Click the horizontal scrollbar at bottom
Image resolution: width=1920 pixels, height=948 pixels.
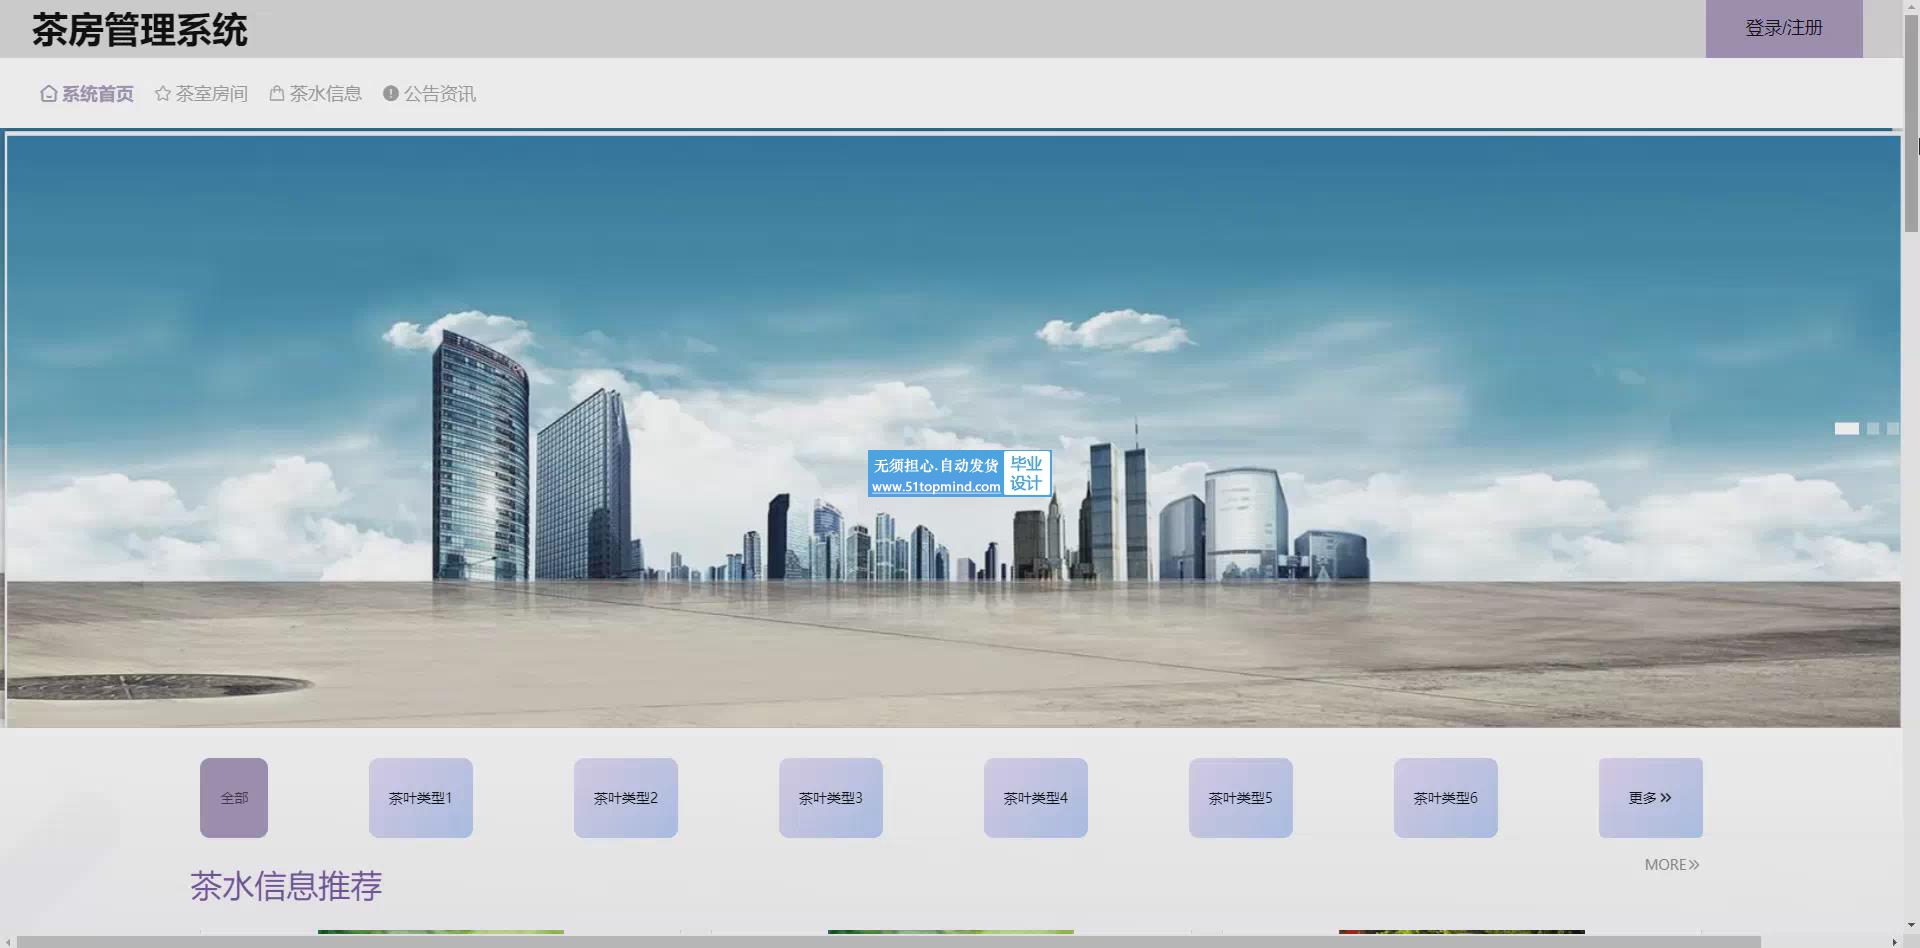889,942
